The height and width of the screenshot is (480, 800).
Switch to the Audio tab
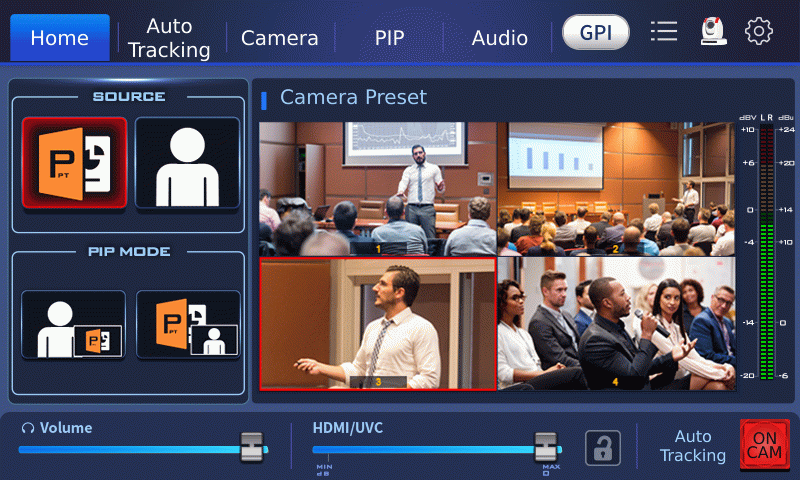[499, 38]
